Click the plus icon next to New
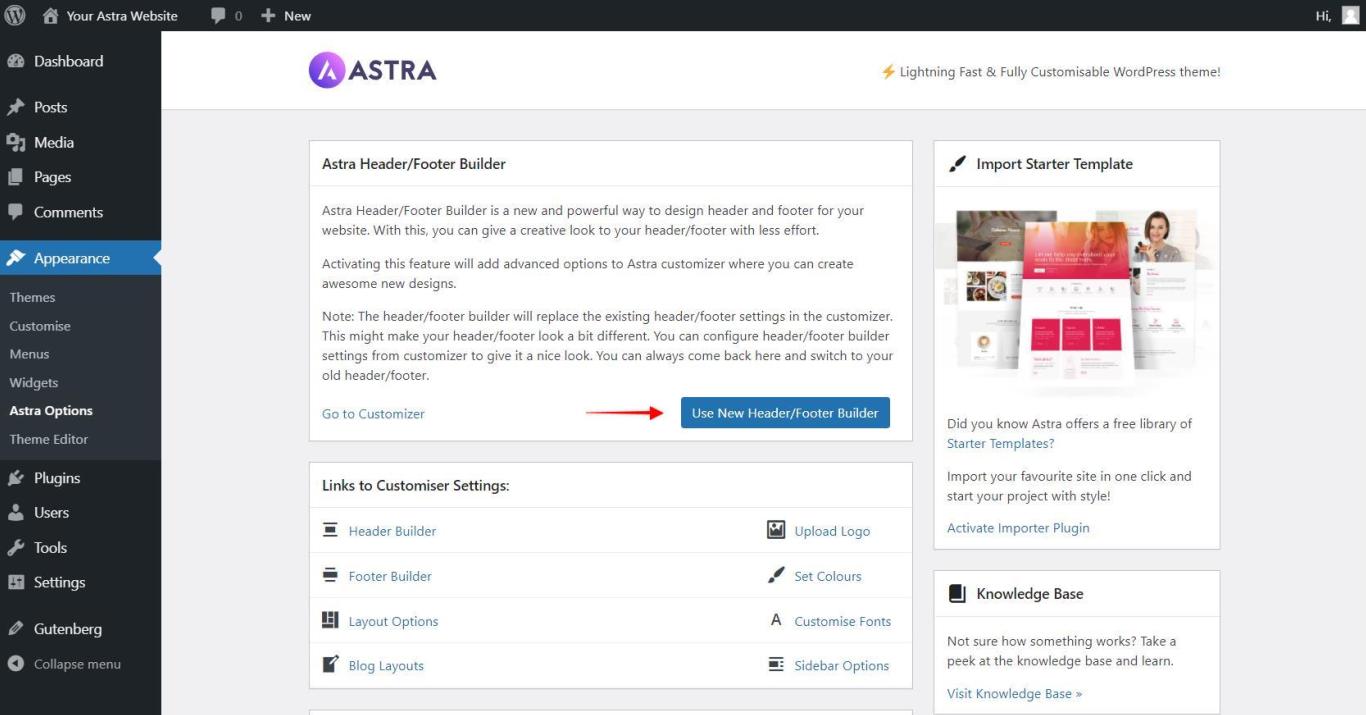1366x715 pixels. [x=268, y=16]
